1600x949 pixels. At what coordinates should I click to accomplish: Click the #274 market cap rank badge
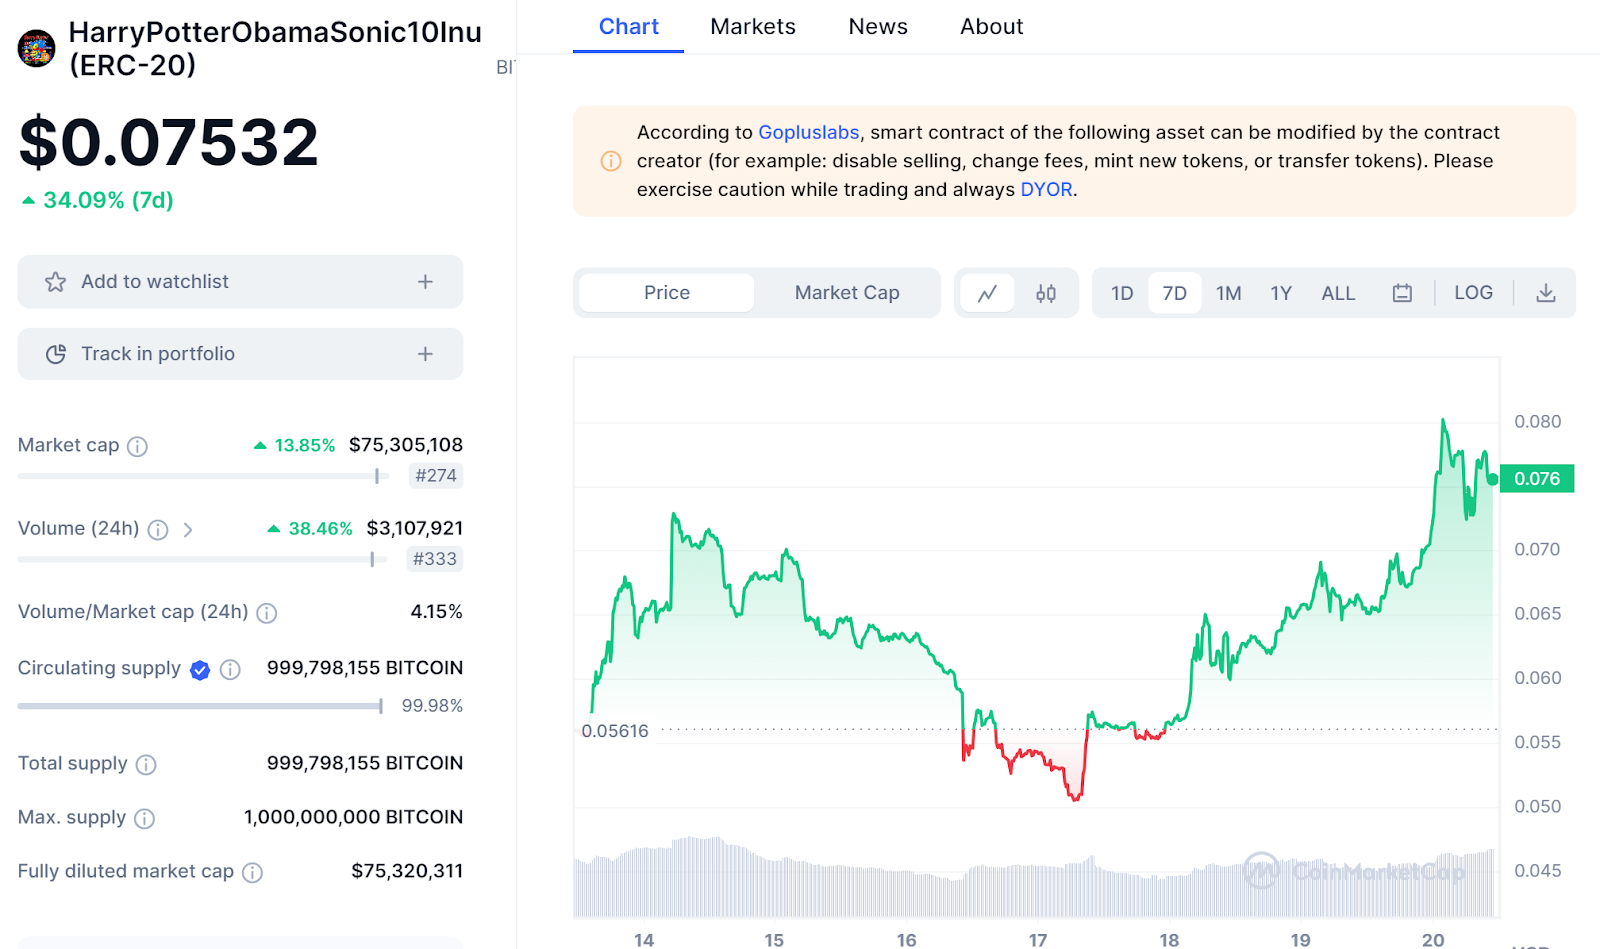pos(436,476)
